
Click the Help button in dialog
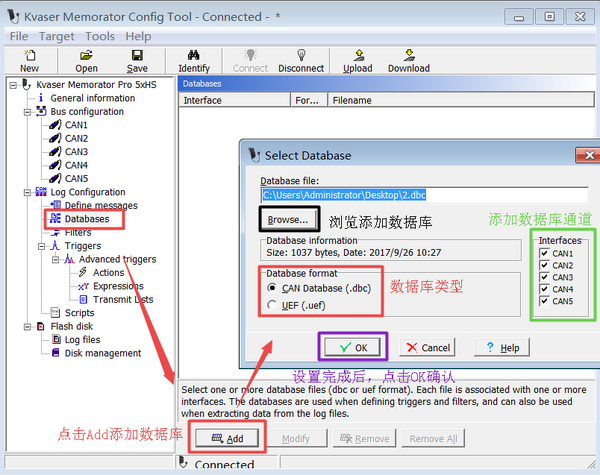point(502,348)
